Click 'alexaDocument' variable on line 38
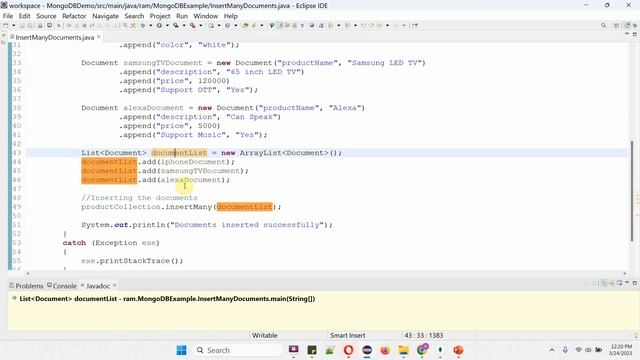Image resolution: width=640 pixels, height=360 pixels. 153,108
